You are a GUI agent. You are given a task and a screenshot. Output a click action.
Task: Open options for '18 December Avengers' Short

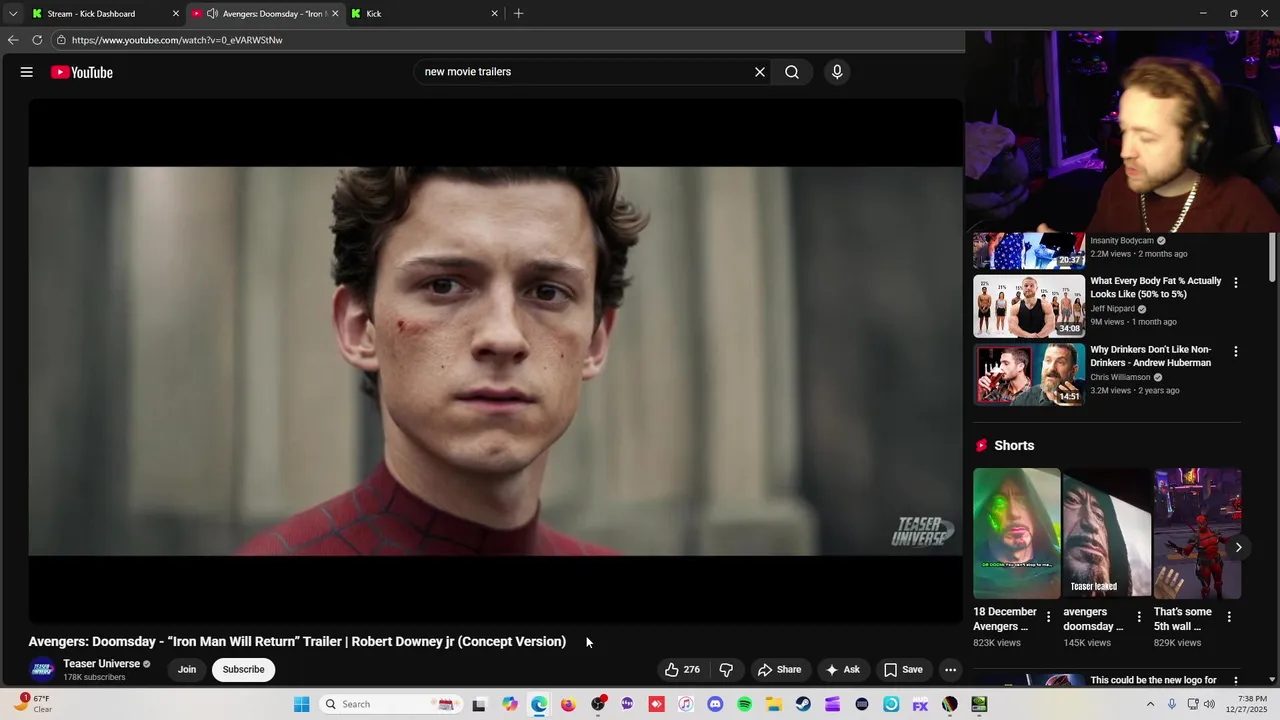(1049, 617)
